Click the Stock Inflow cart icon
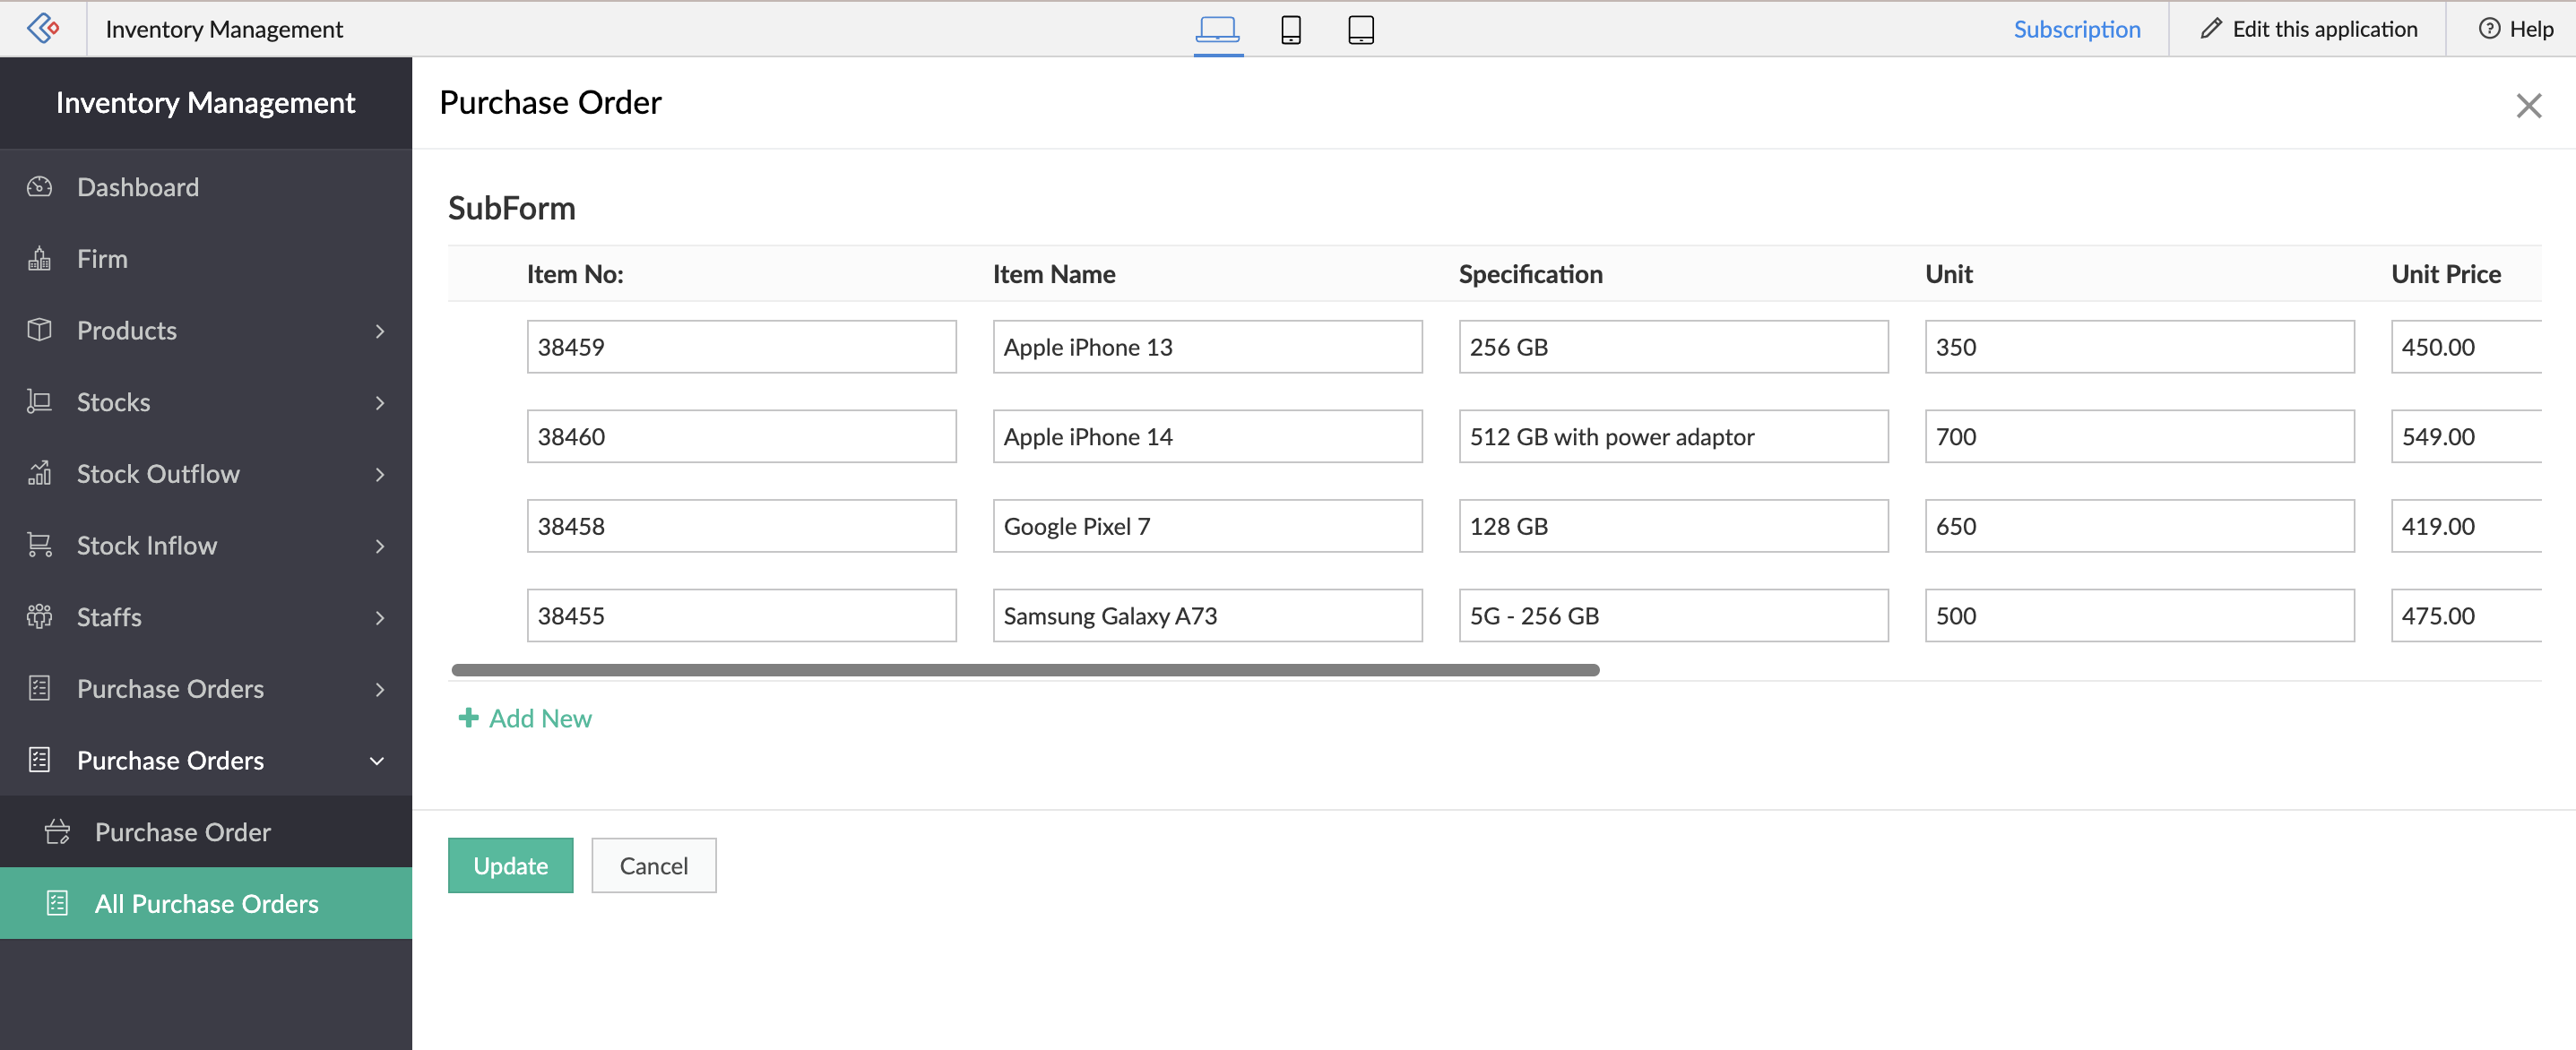 point(39,545)
